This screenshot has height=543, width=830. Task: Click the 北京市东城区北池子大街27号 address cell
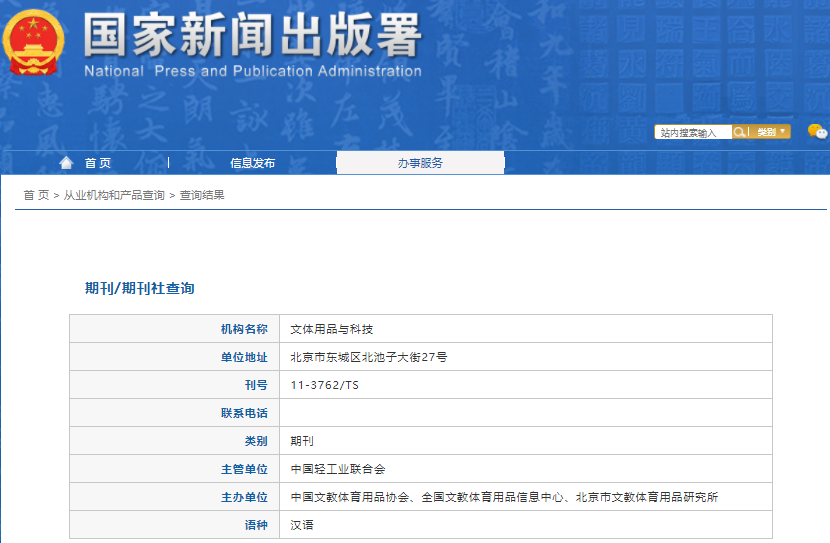(x=368, y=357)
